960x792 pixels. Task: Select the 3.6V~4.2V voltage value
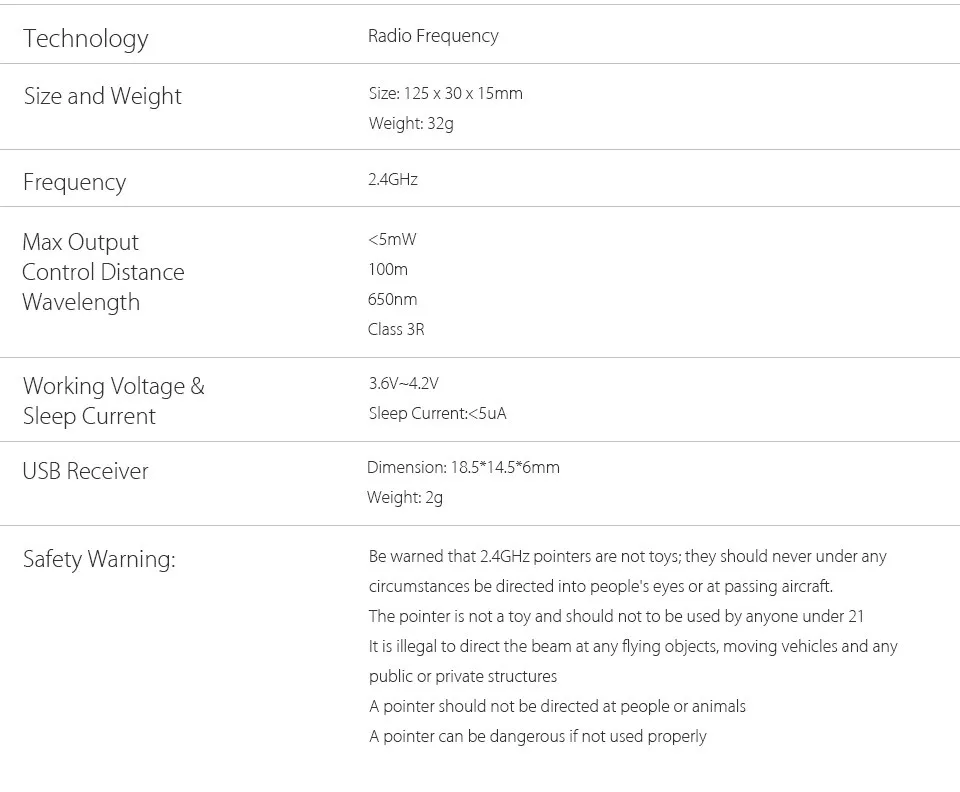coord(403,383)
